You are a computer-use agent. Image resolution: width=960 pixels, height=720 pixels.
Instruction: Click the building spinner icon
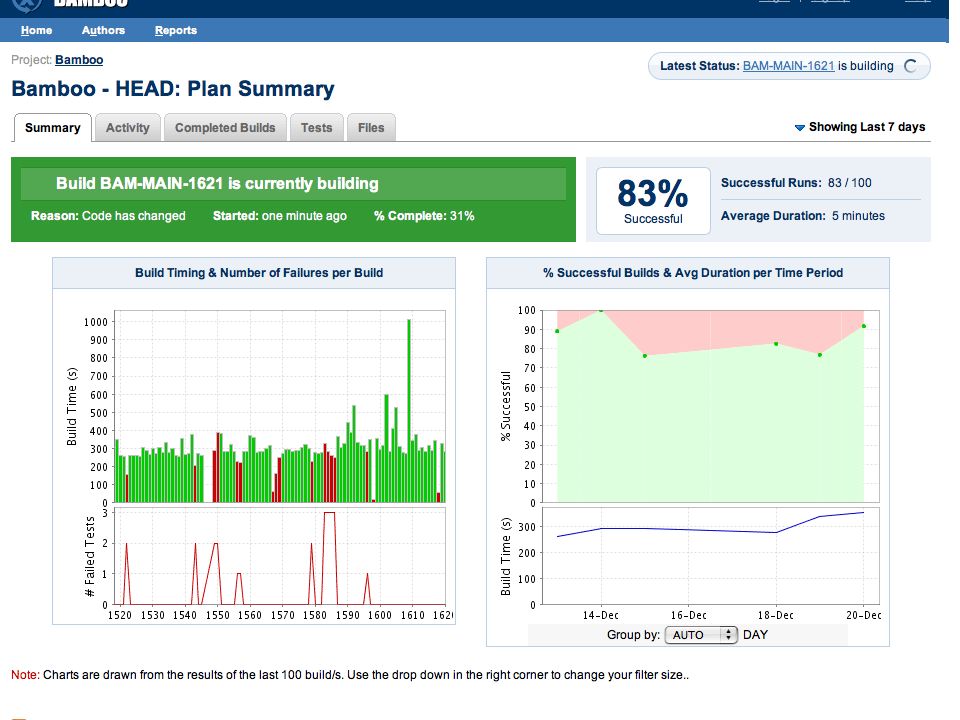(910, 66)
